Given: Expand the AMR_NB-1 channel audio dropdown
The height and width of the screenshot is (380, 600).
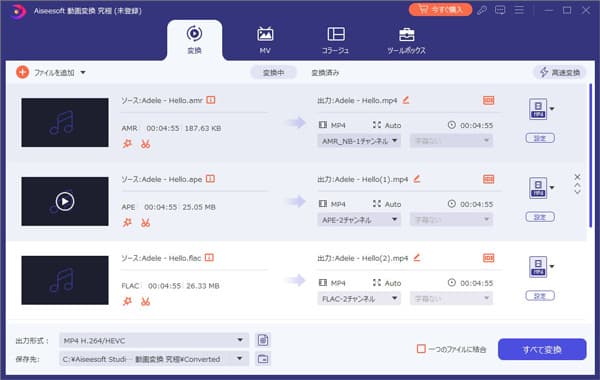Looking at the screenshot, I should (x=359, y=141).
